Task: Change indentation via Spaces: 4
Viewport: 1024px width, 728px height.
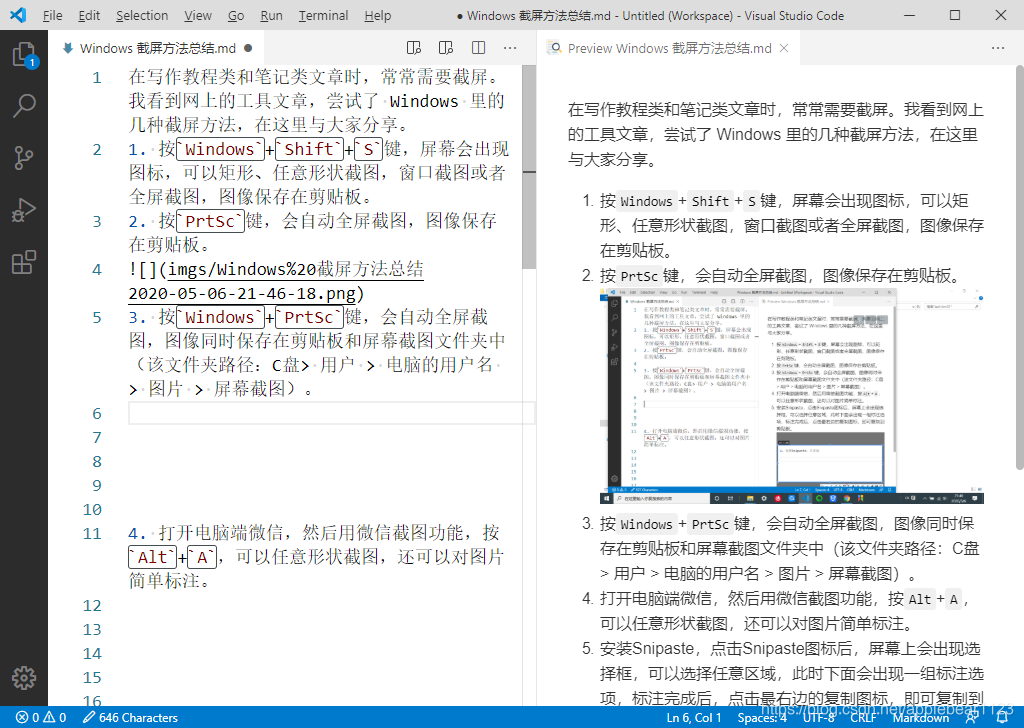Action: (762, 718)
